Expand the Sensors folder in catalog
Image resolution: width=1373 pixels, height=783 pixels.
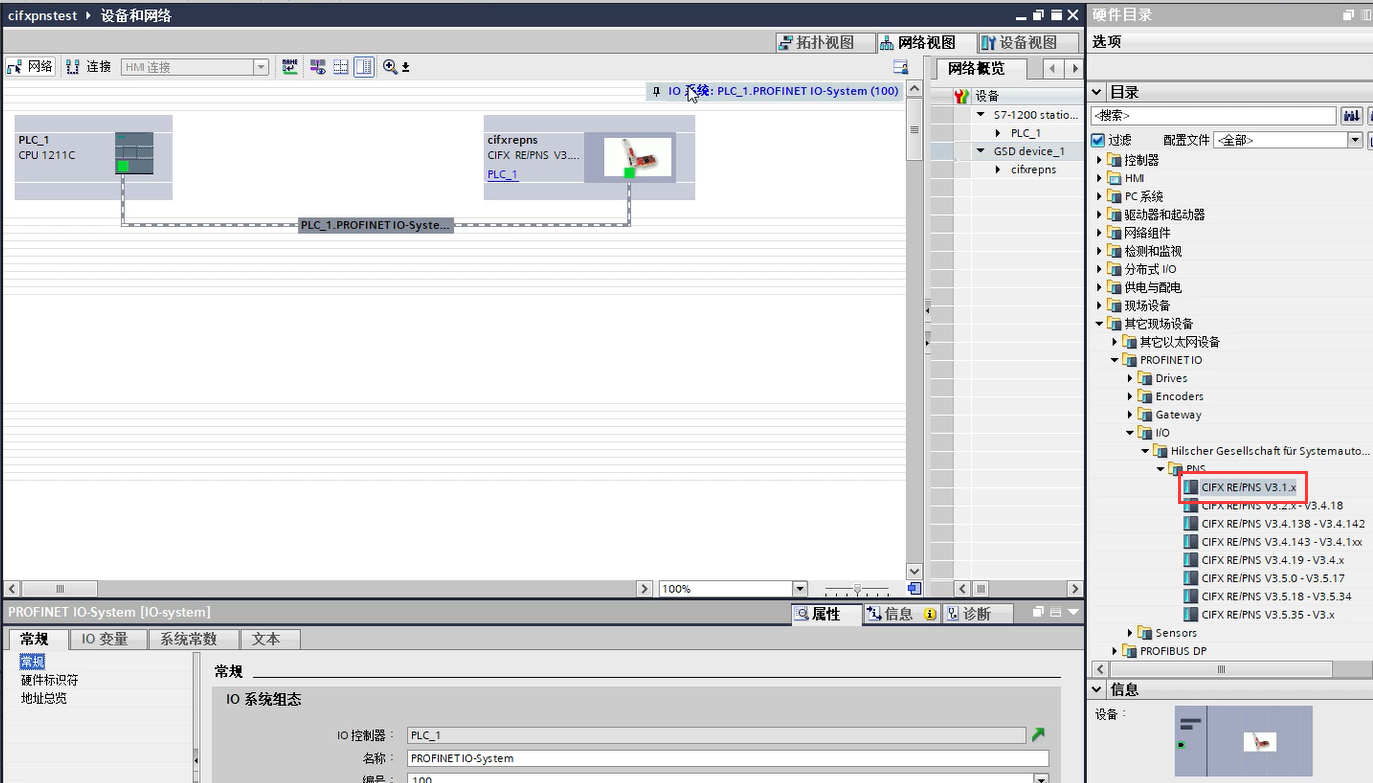click(x=1131, y=633)
